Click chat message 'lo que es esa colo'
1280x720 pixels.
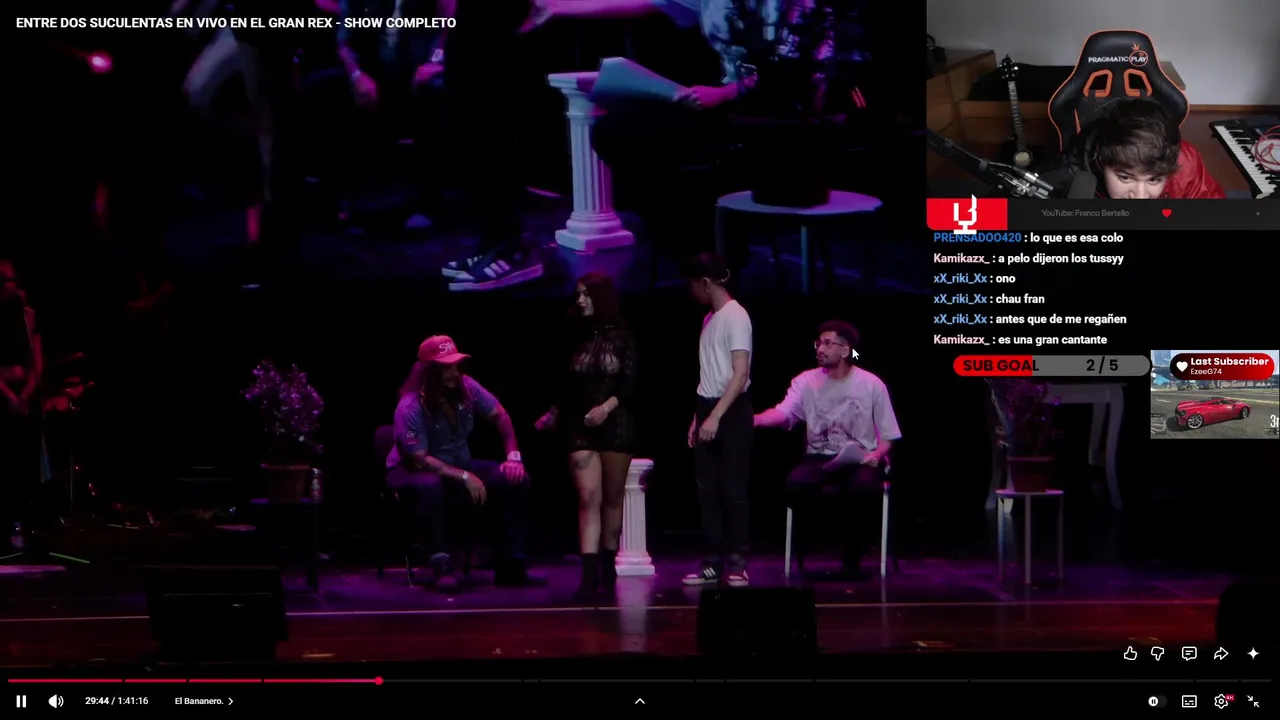pos(1076,238)
